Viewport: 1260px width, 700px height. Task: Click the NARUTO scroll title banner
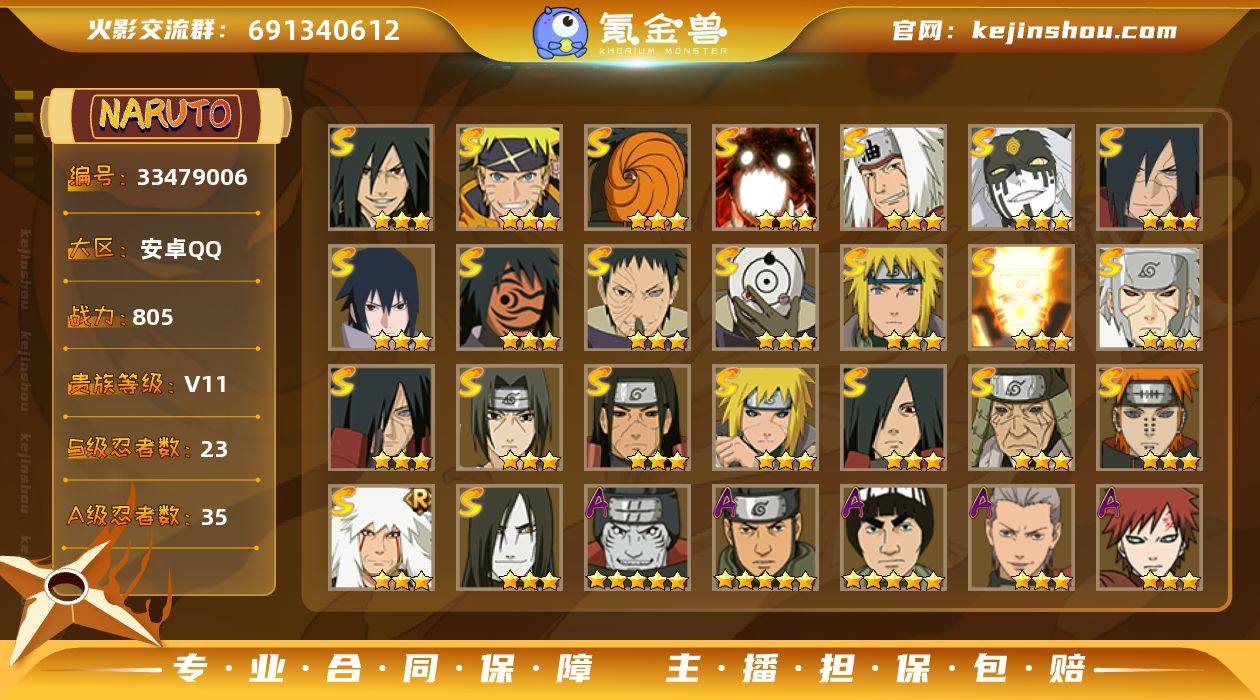(167, 115)
